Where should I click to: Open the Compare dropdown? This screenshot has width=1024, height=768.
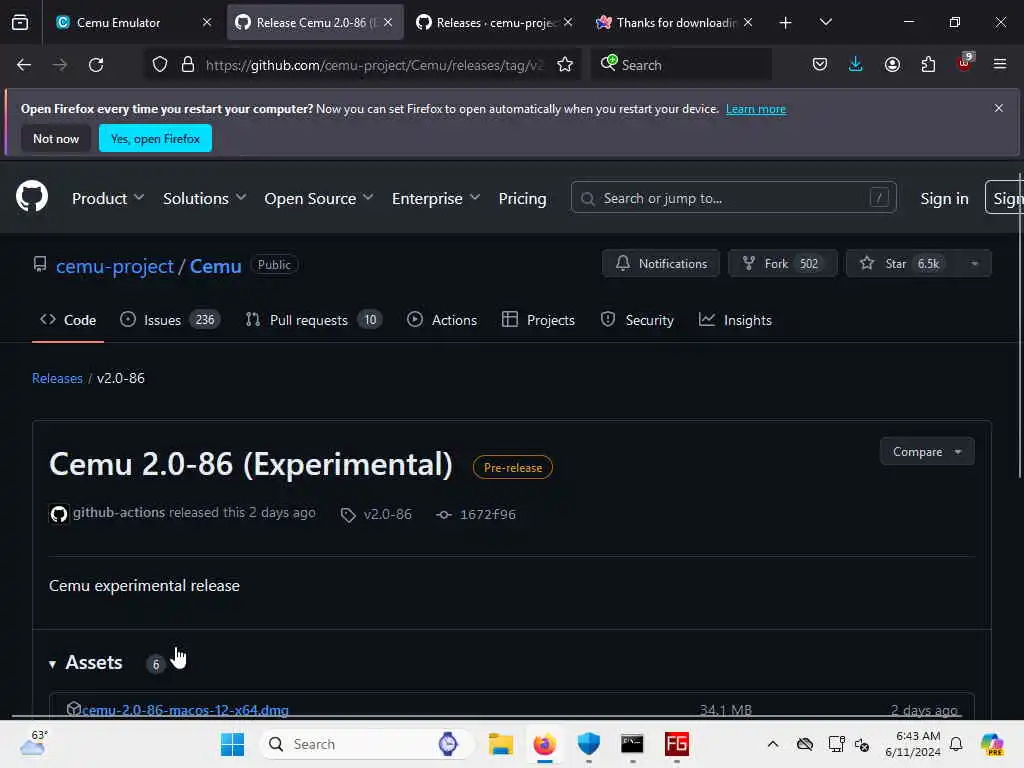(927, 451)
